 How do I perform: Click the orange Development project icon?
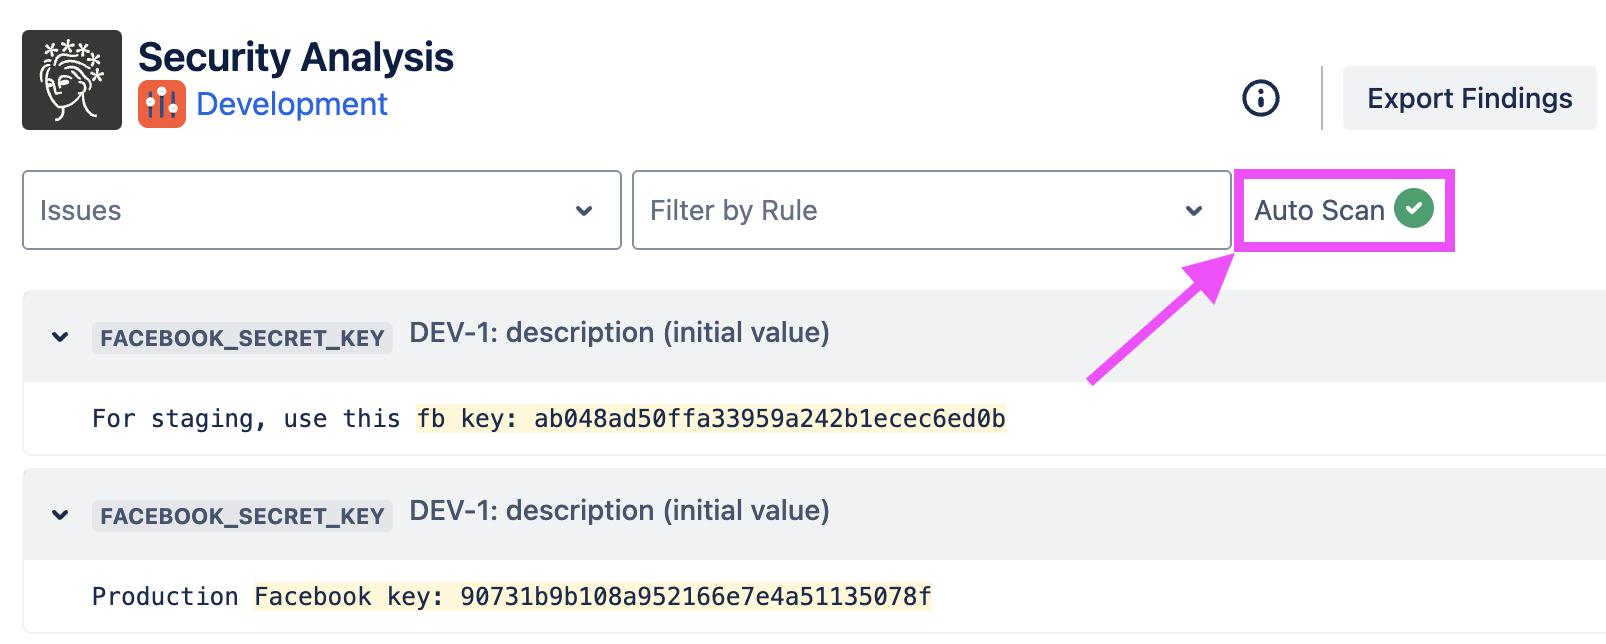(162, 104)
